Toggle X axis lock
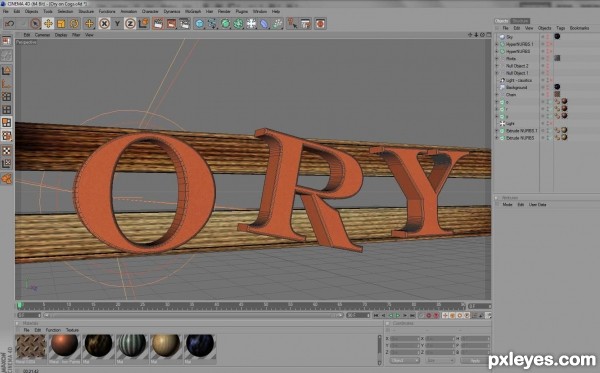 (x=104, y=24)
